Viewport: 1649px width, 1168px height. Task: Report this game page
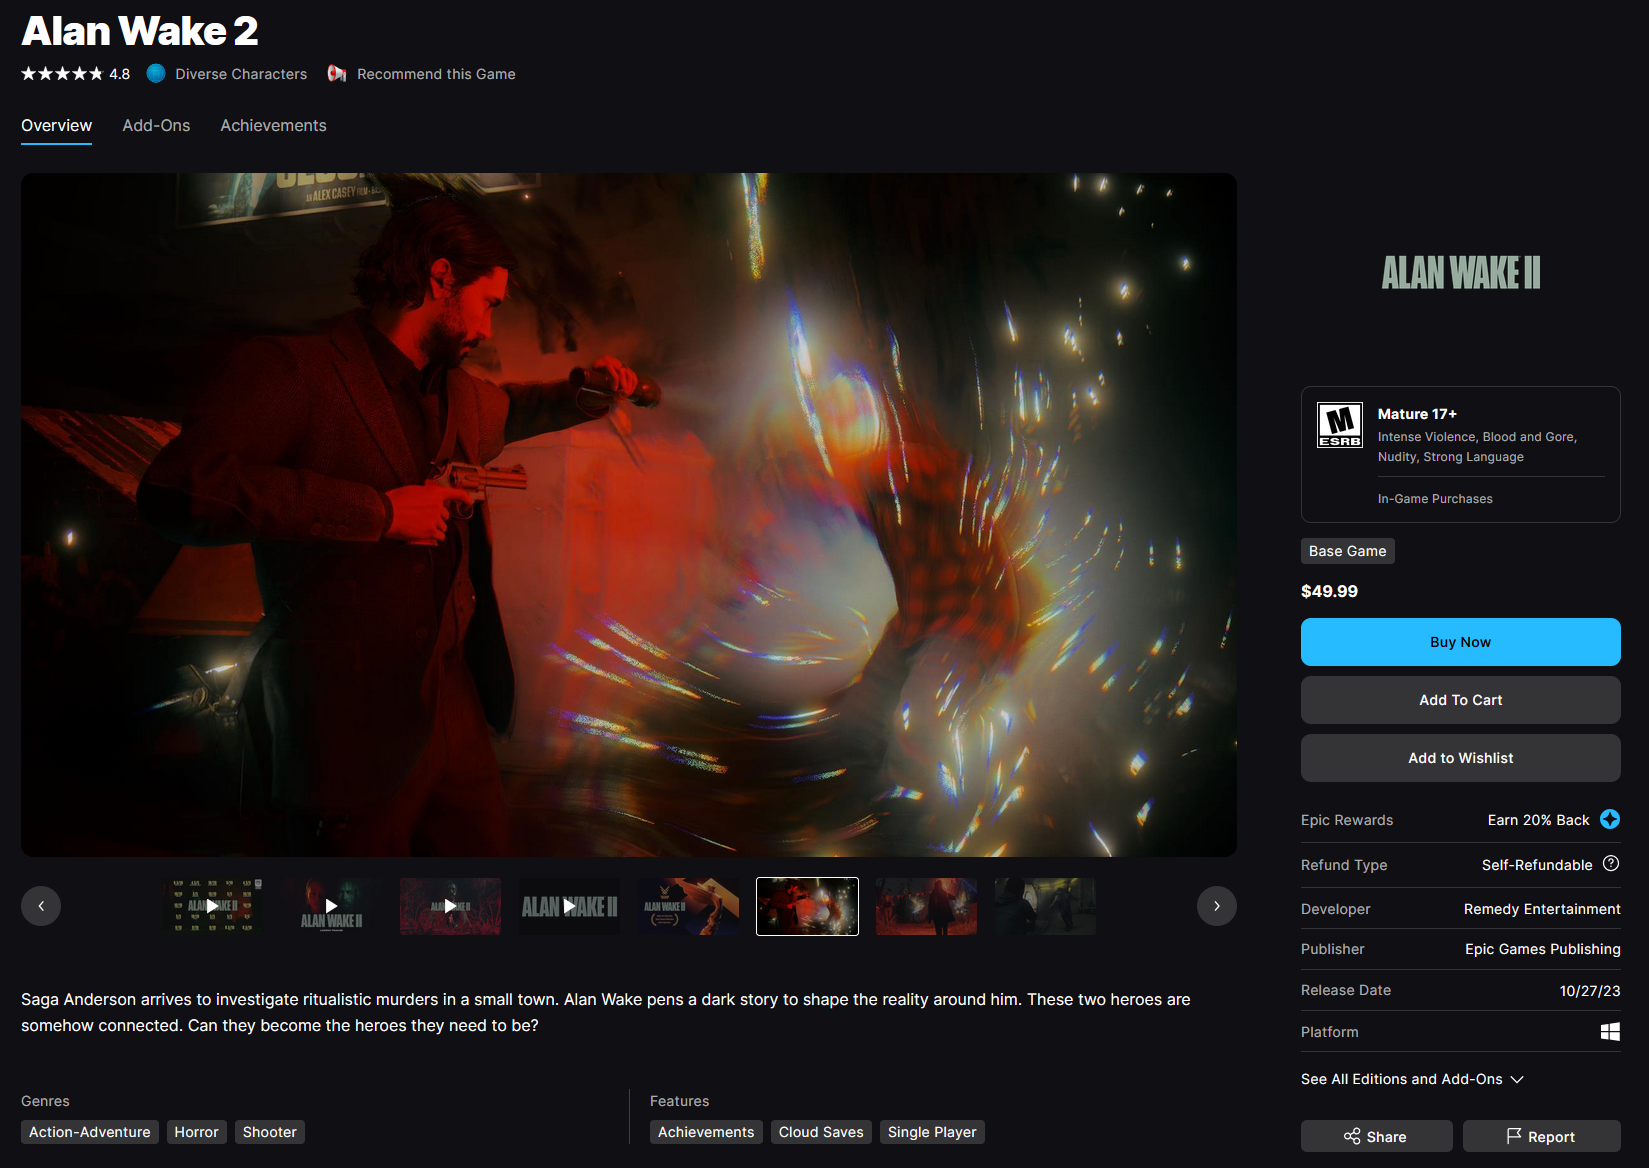(1542, 1137)
